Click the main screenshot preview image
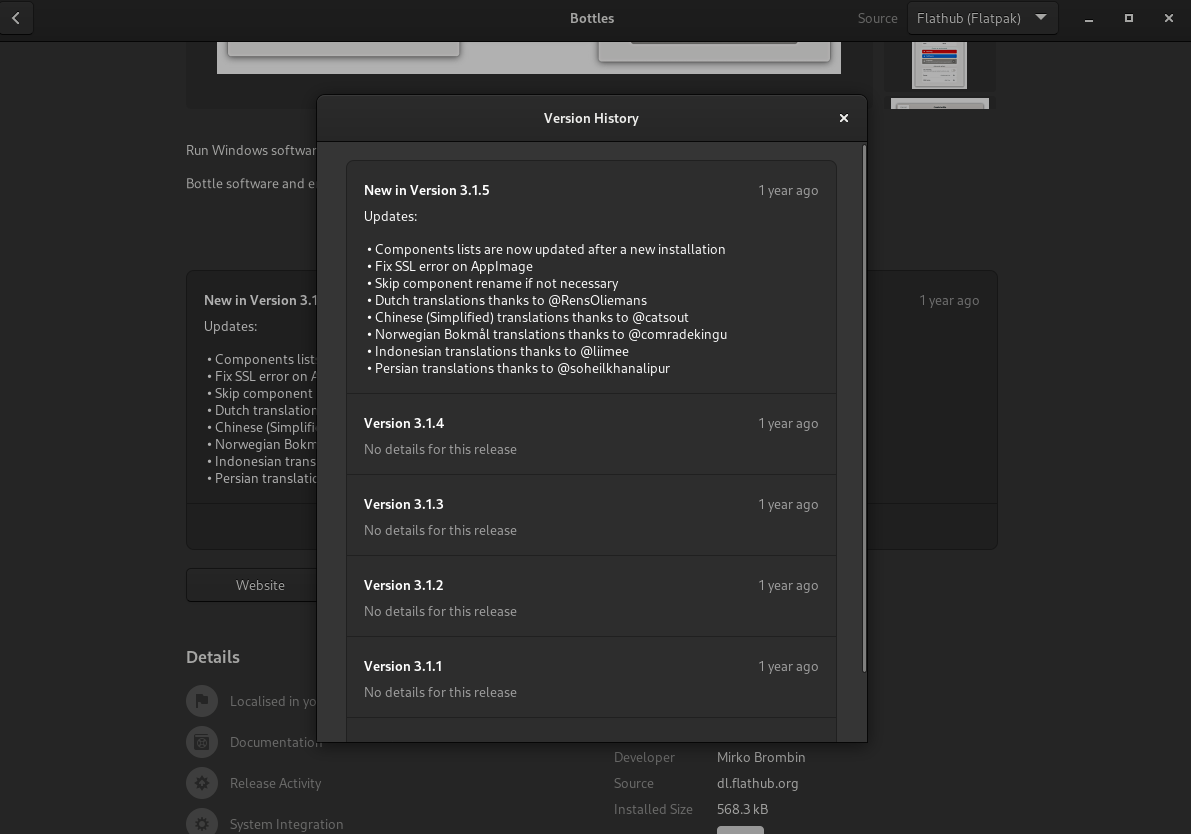 click(529, 58)
